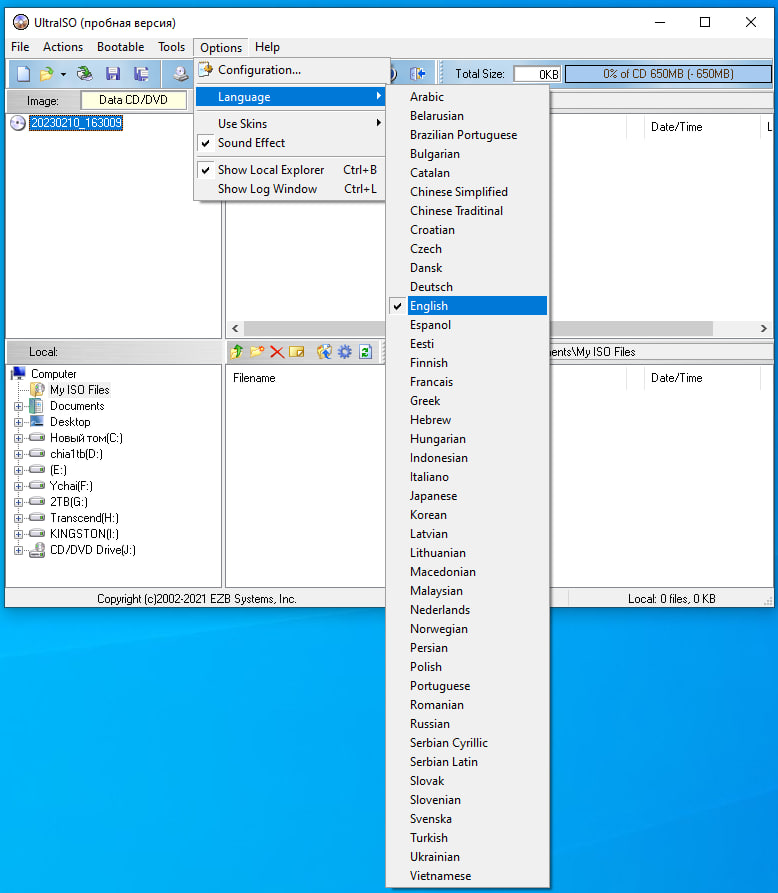Click the Date/Time header in the local pane
The width and height of the screenshot is (778, 893).
point(677,378)
